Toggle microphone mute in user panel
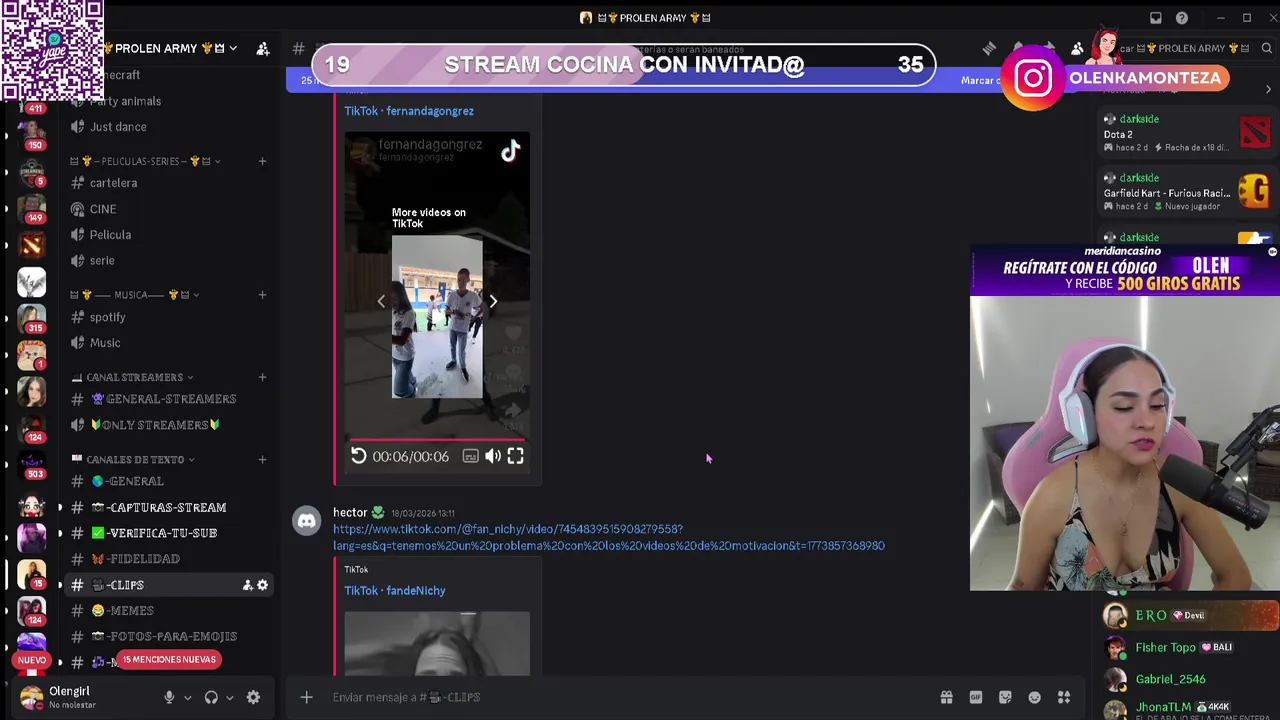1280x720 pixels. coord(169,697)
